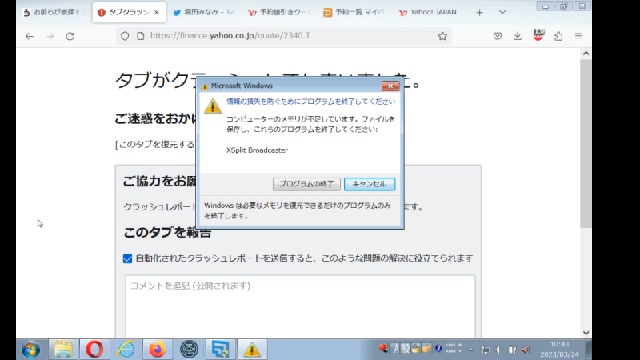
Task: Switch to Firefox on the taskbar
Action: tap(157, 349)
